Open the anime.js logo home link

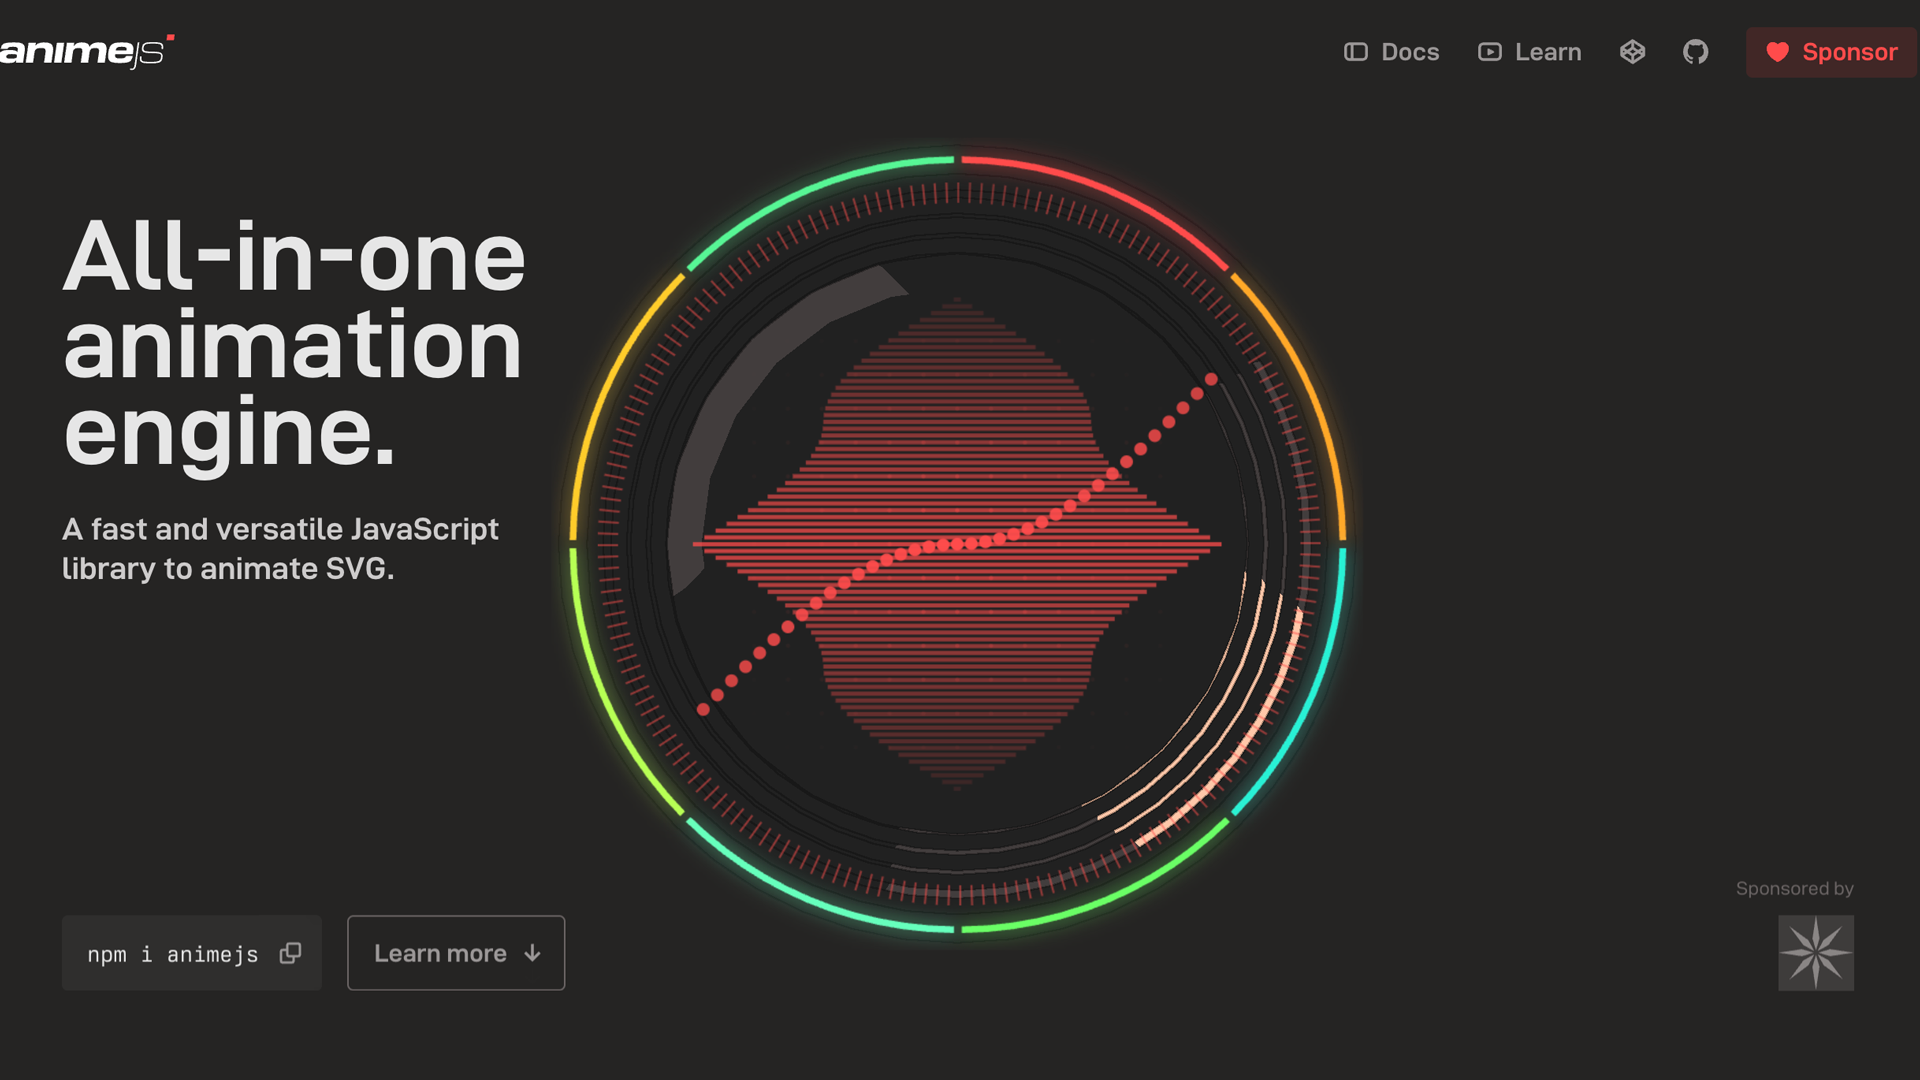coord(87,52)
